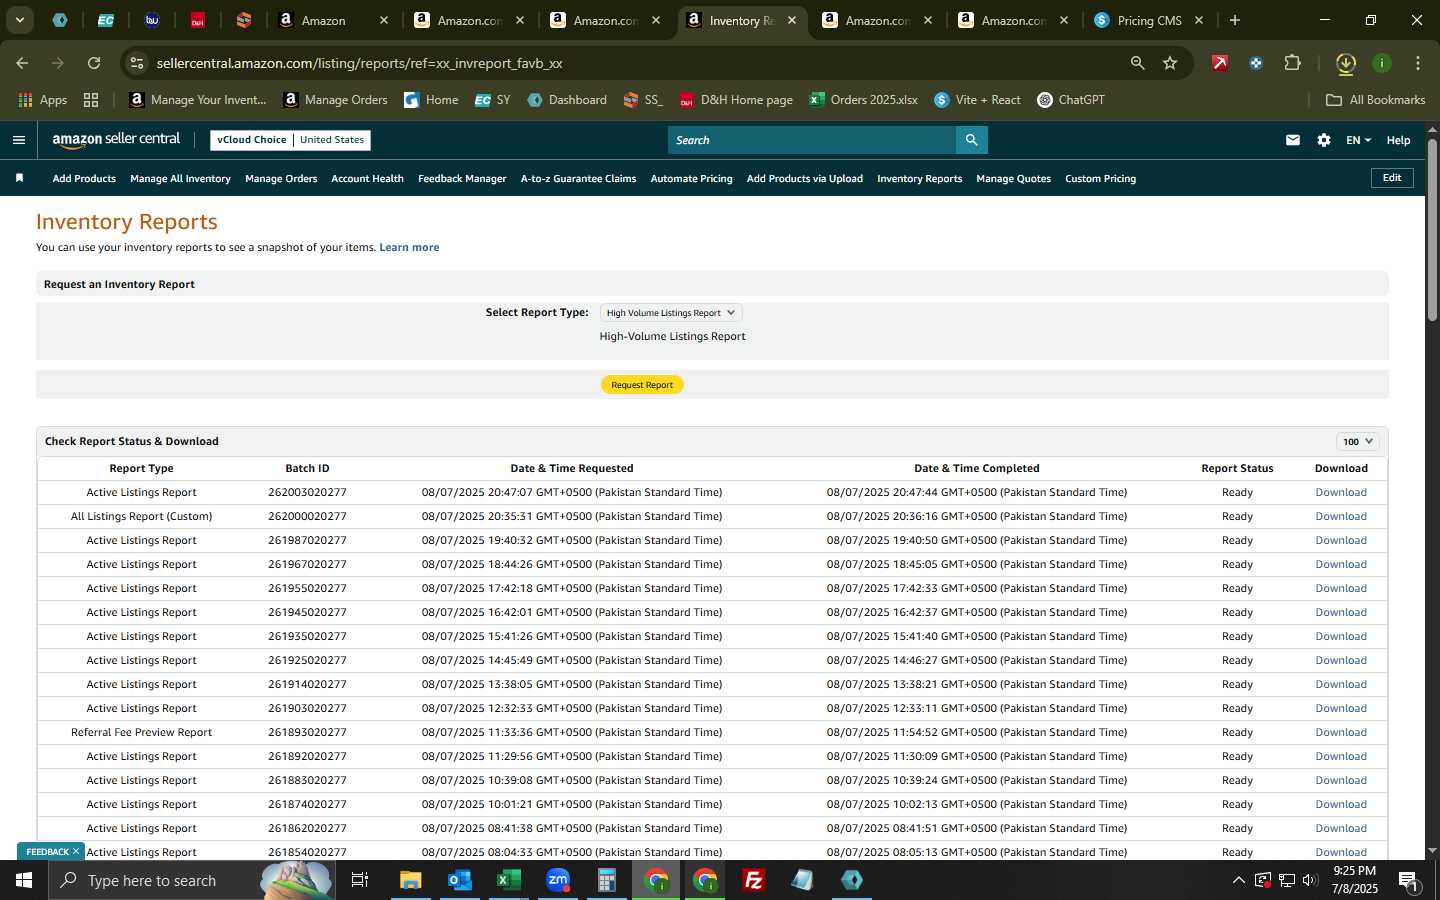The image size is (1440, 900).
Task: Open vCloud Choice United States account switcher
Action: [291, 140]
